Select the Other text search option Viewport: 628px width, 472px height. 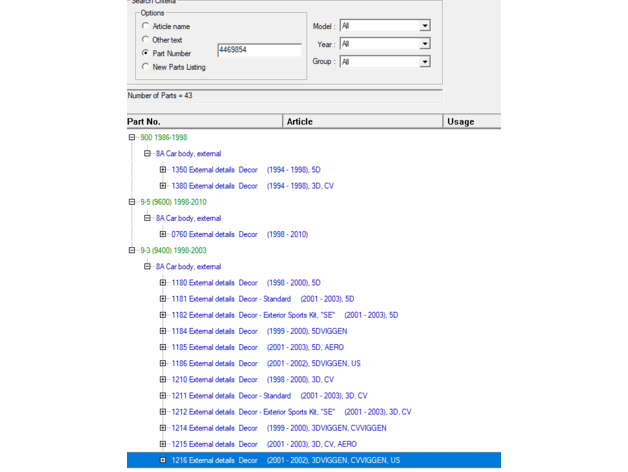[145, 40]
